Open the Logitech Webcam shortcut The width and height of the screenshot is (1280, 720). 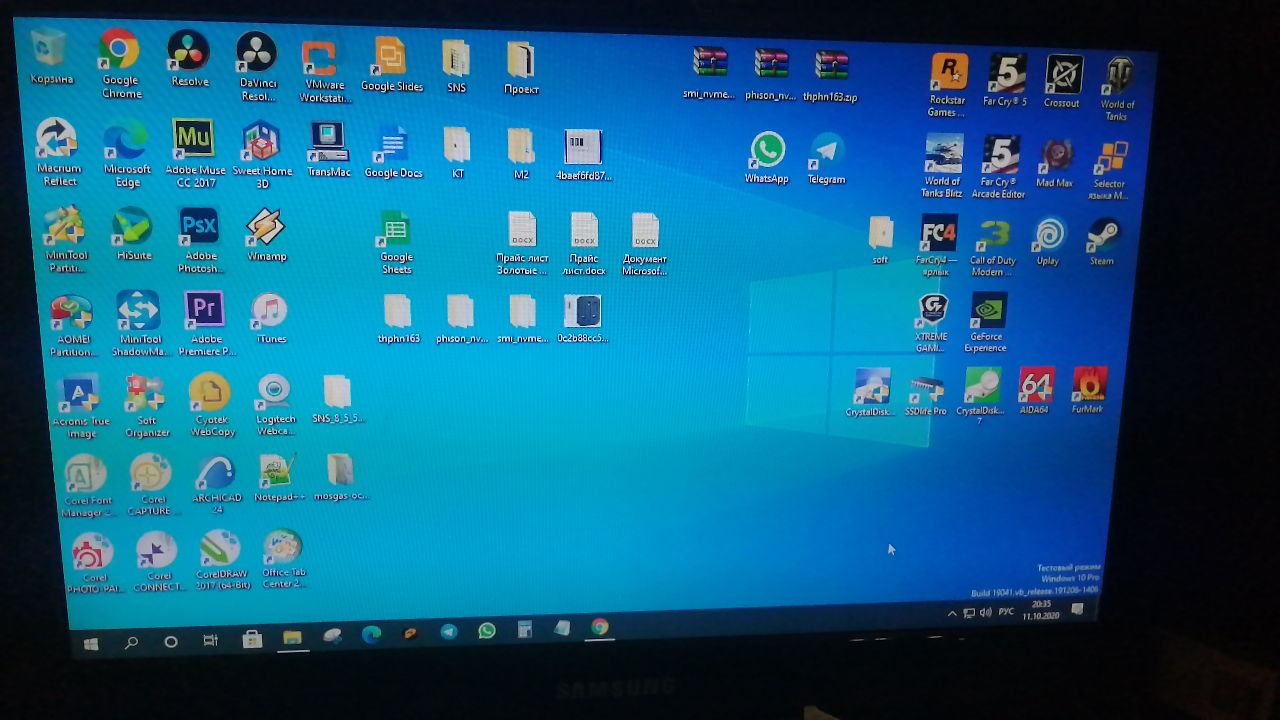(x=274, y=405)
